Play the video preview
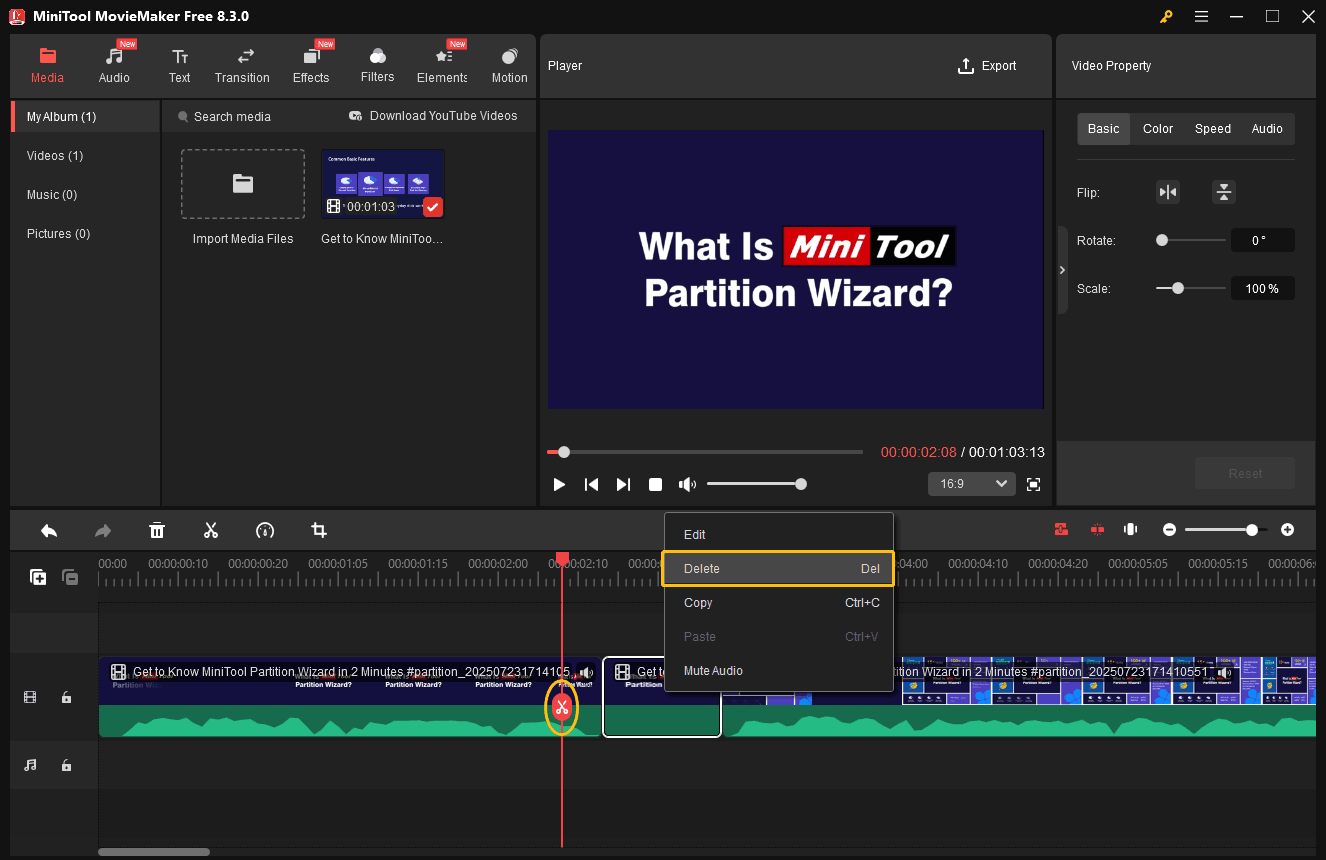 (559, 484)
